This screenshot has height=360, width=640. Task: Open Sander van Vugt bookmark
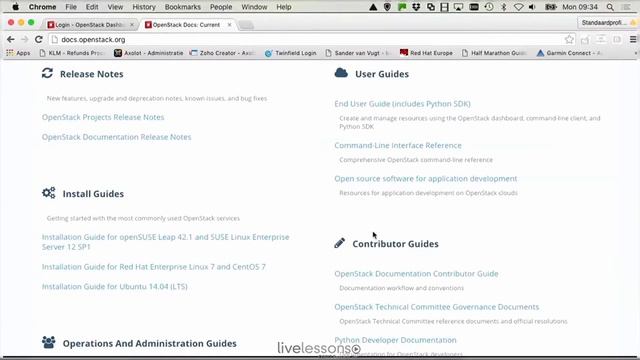[359, 53]
